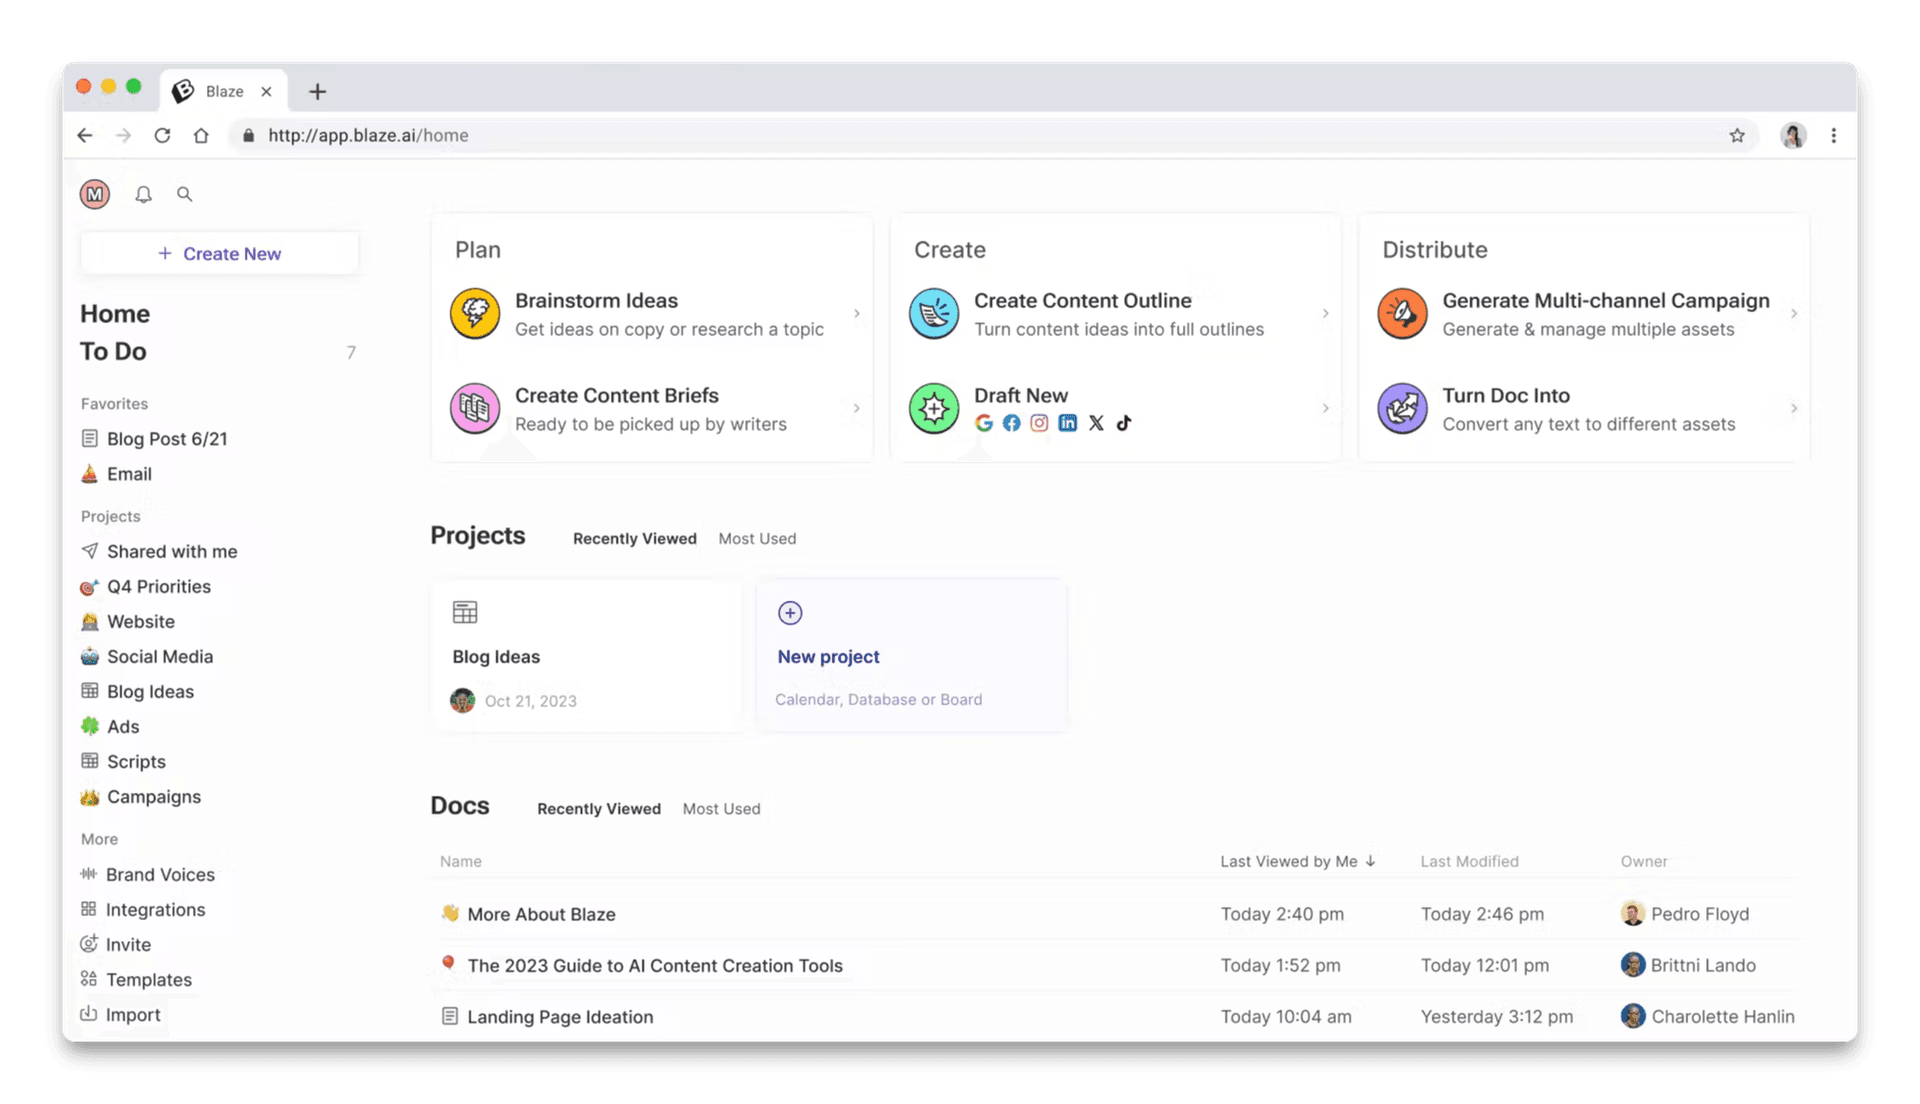Viewport: 1920px width, 1104px height.
Task: Switch Projects to Recently Viewed tab
Action: tap(634, 538)
